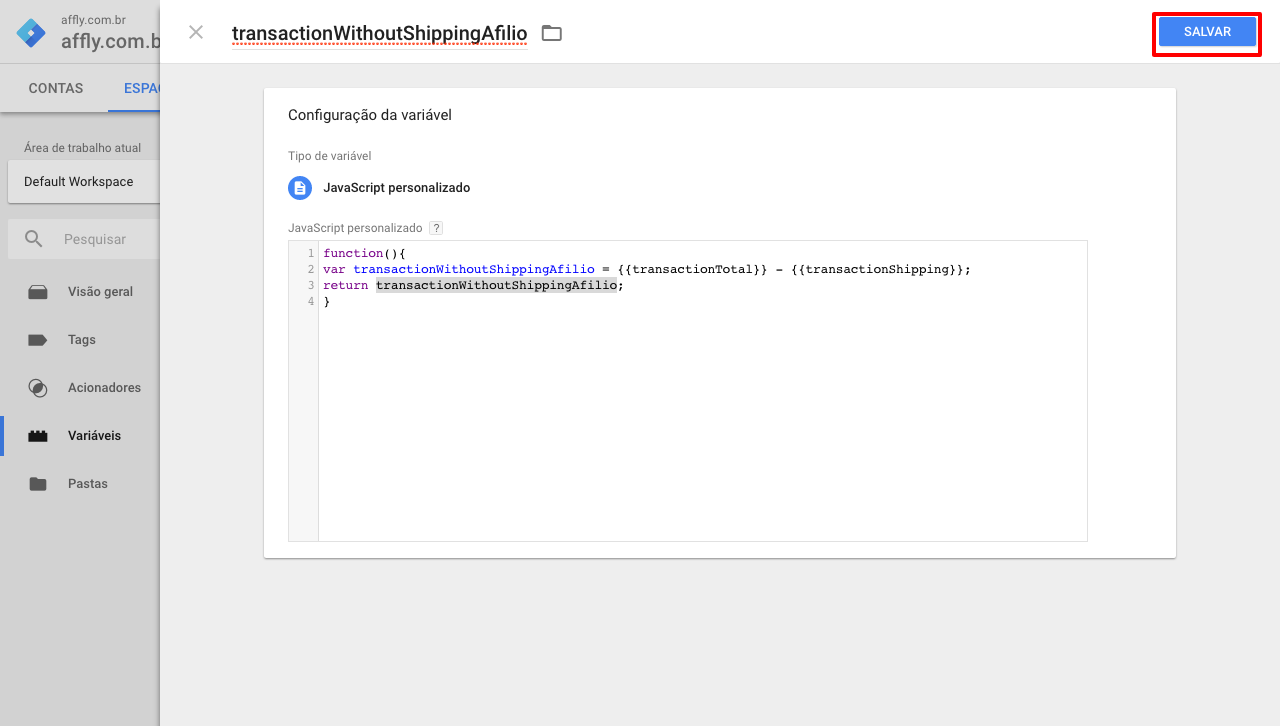The width and height of the screenshot is (1280, 726).
Task: Open the help question mark icon
Action: [436, 228]
